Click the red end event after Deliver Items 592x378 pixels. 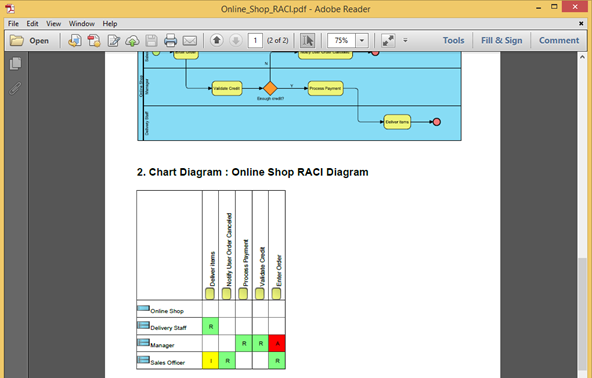(436, 122)
